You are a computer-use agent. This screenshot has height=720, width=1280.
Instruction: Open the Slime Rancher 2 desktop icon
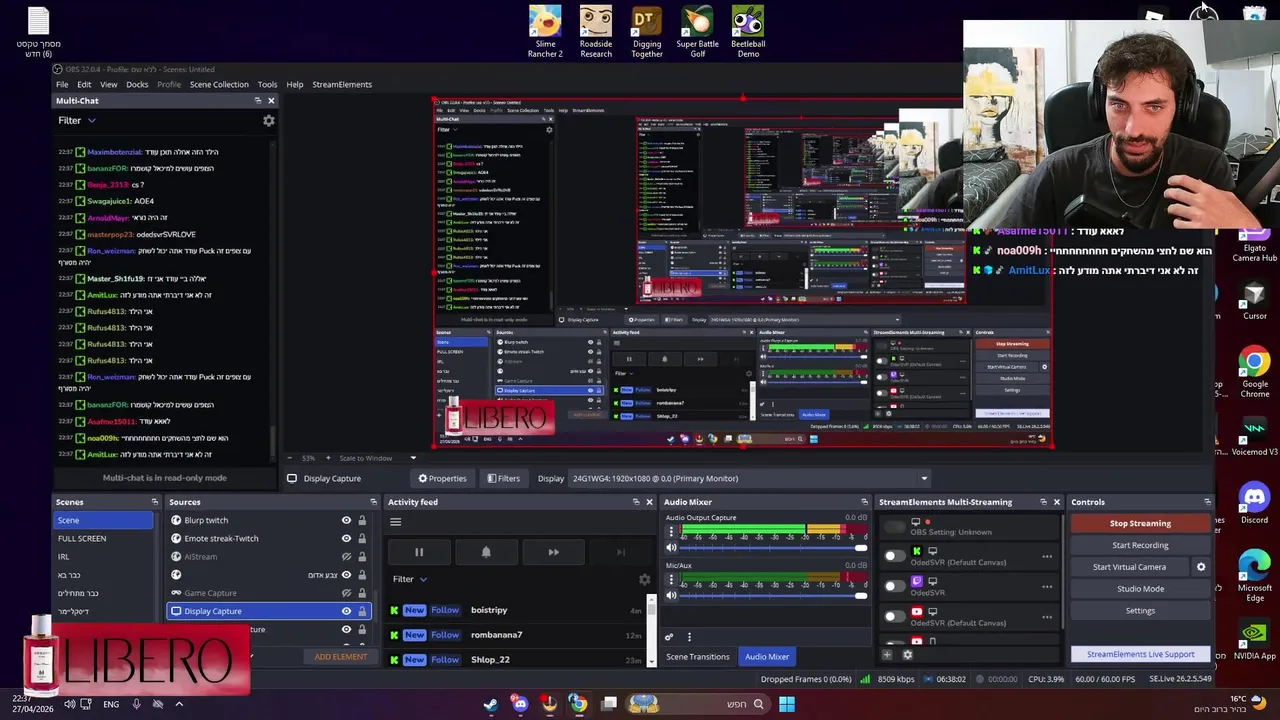[545, 32]
